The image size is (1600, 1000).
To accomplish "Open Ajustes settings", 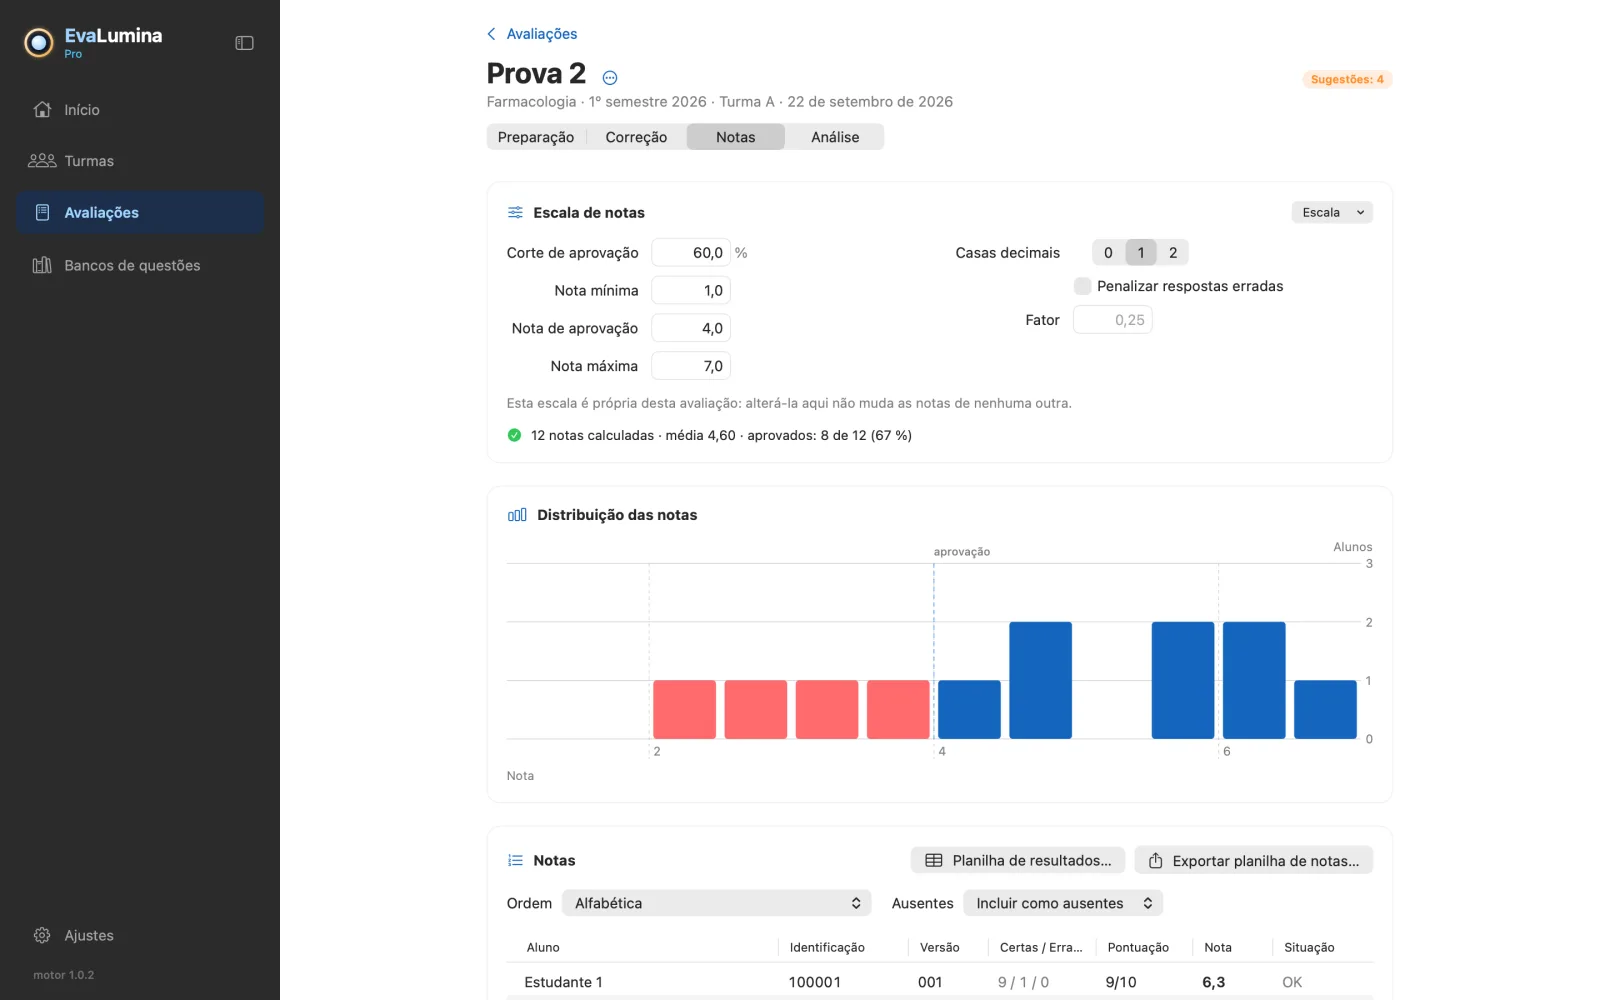I will tap(140, 936).
